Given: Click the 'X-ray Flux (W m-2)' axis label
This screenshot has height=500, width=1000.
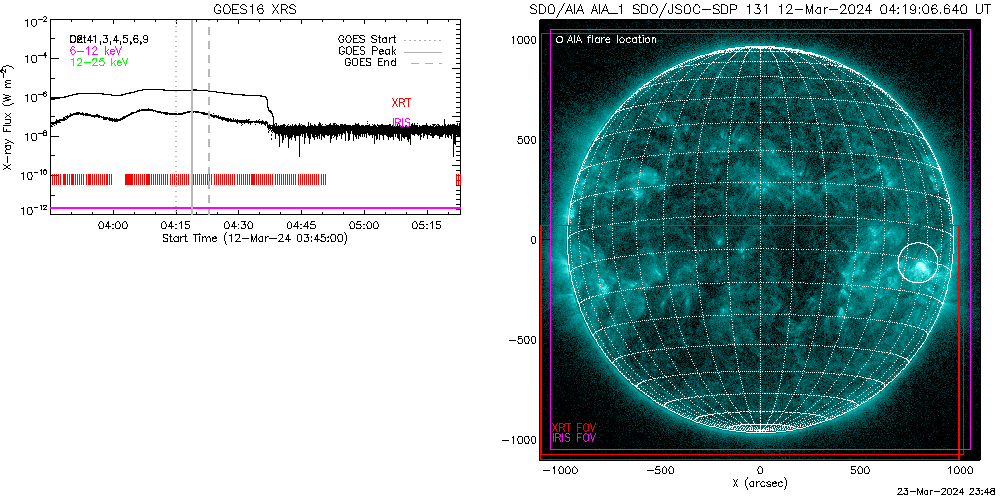Looking at the screenshot, I should click(x=7, y=115).
